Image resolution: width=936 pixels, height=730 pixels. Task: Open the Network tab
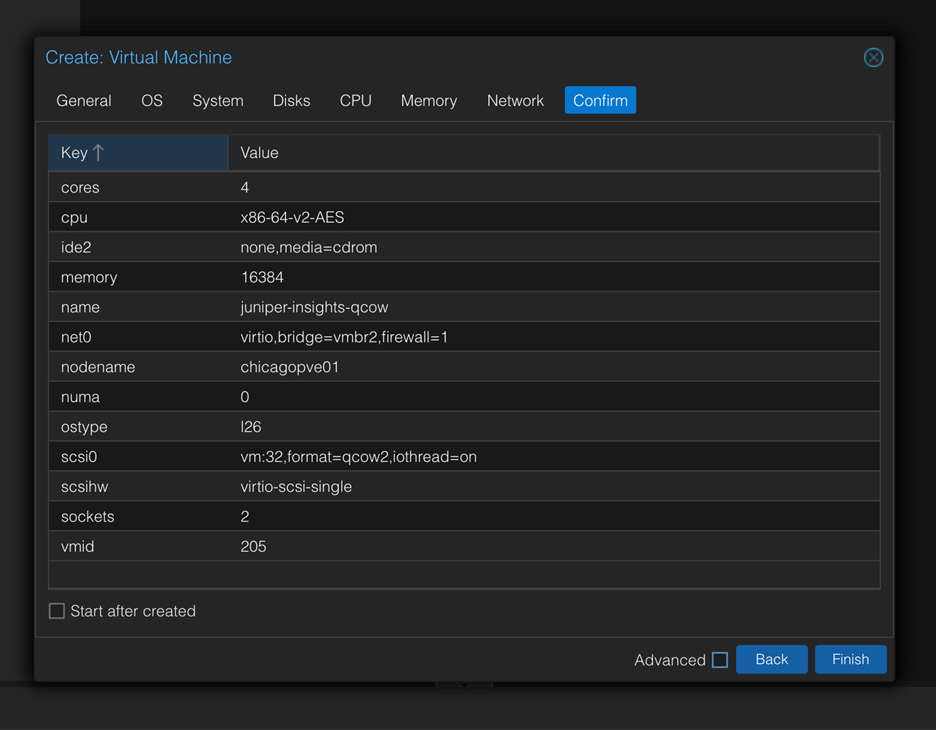point(515,101)
